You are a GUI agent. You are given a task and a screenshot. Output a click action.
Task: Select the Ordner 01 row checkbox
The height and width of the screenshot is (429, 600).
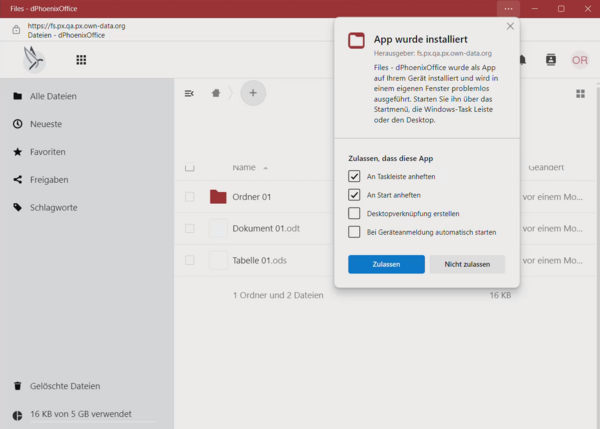pyautogui.click(x=189, y=197)
